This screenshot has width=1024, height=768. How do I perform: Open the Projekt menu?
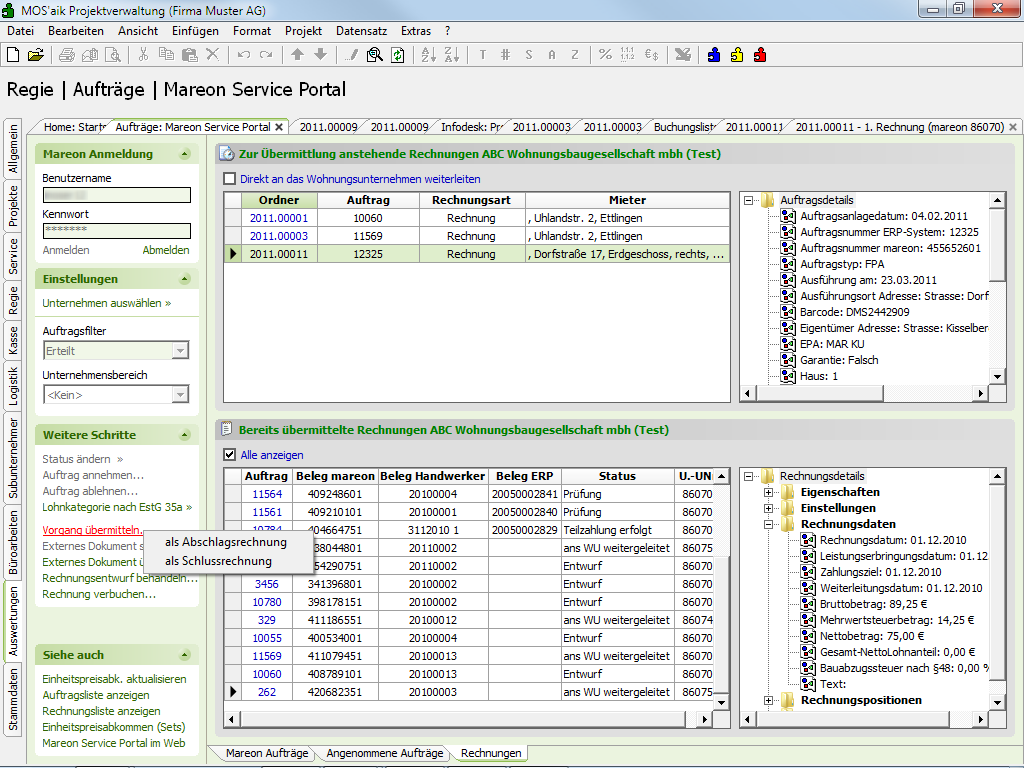point(303,31)
